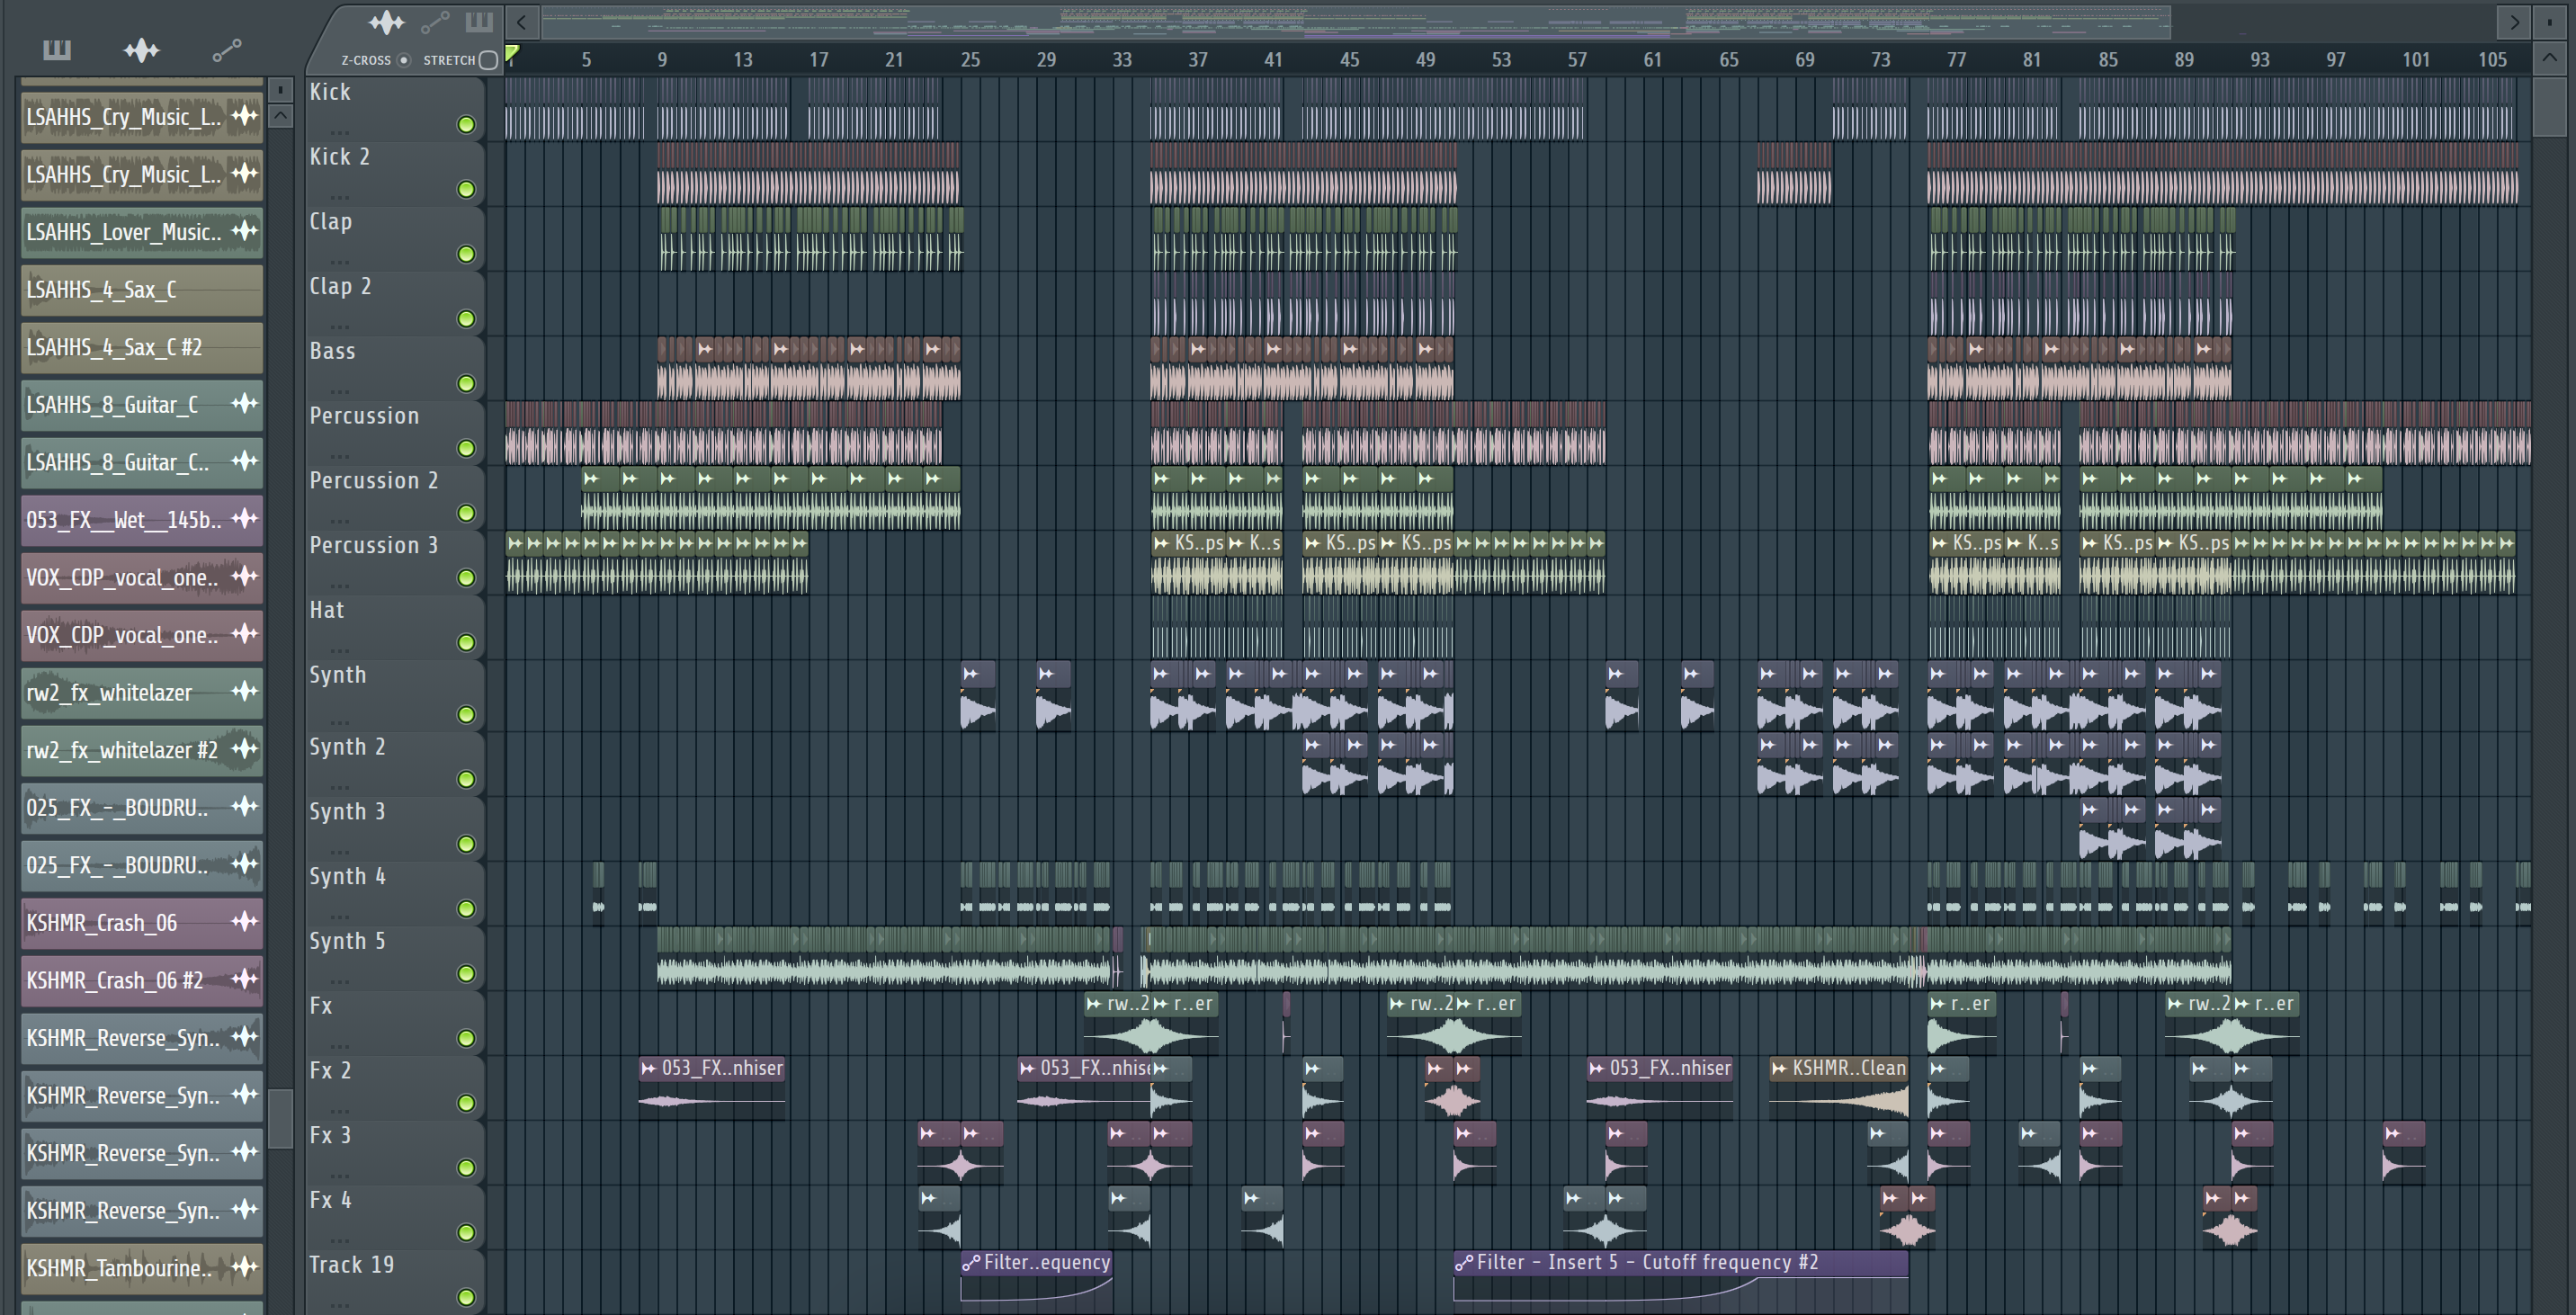Toggle Z-CROSS radio option
Viewport: 2576px width, 1315px height.
403,60
